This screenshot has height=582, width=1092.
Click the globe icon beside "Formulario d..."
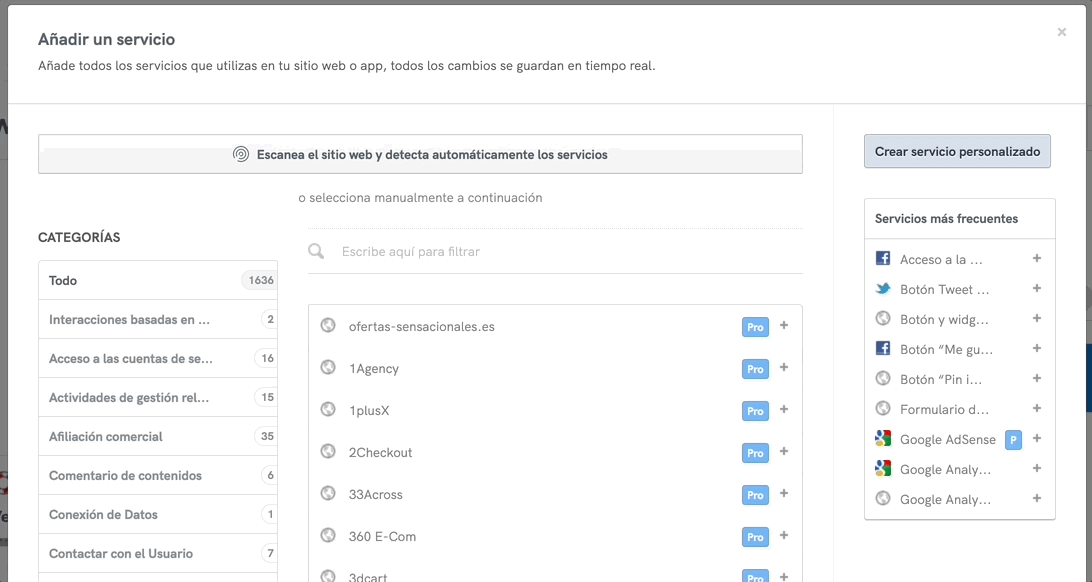coord(883,408)
